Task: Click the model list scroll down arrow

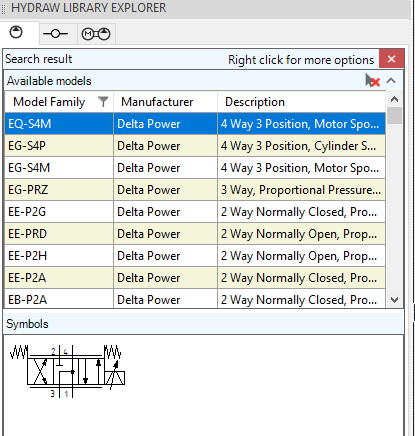Action: [394, 300]
